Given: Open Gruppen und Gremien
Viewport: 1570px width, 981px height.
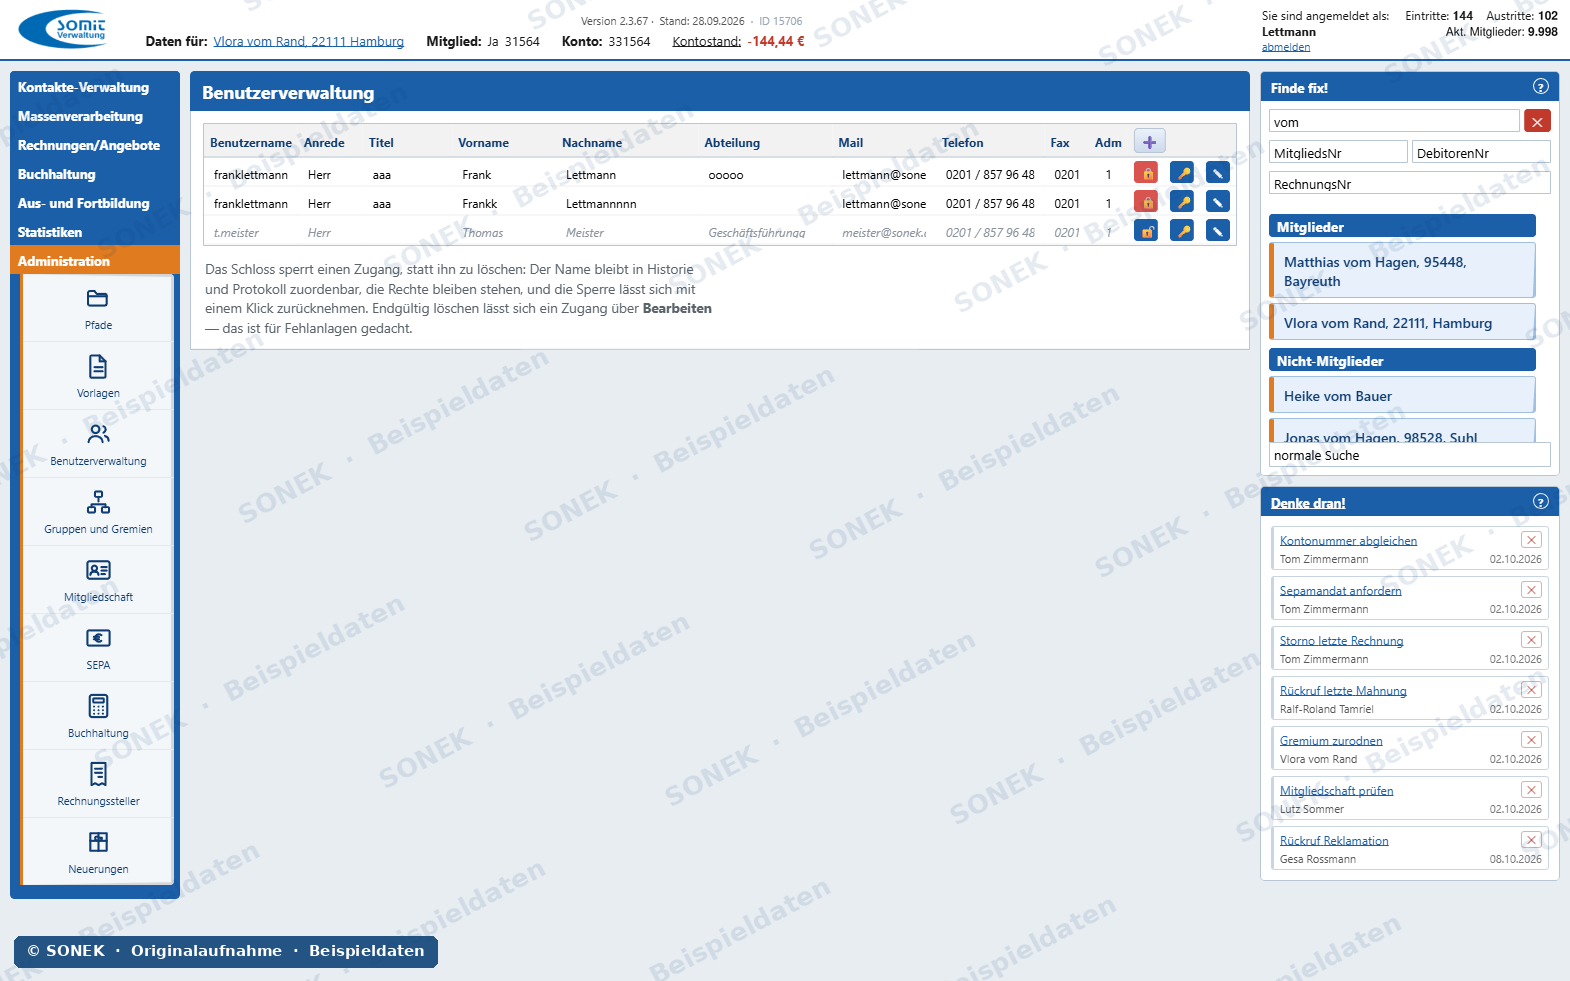Looking at the screenshot, I should 98,513.
